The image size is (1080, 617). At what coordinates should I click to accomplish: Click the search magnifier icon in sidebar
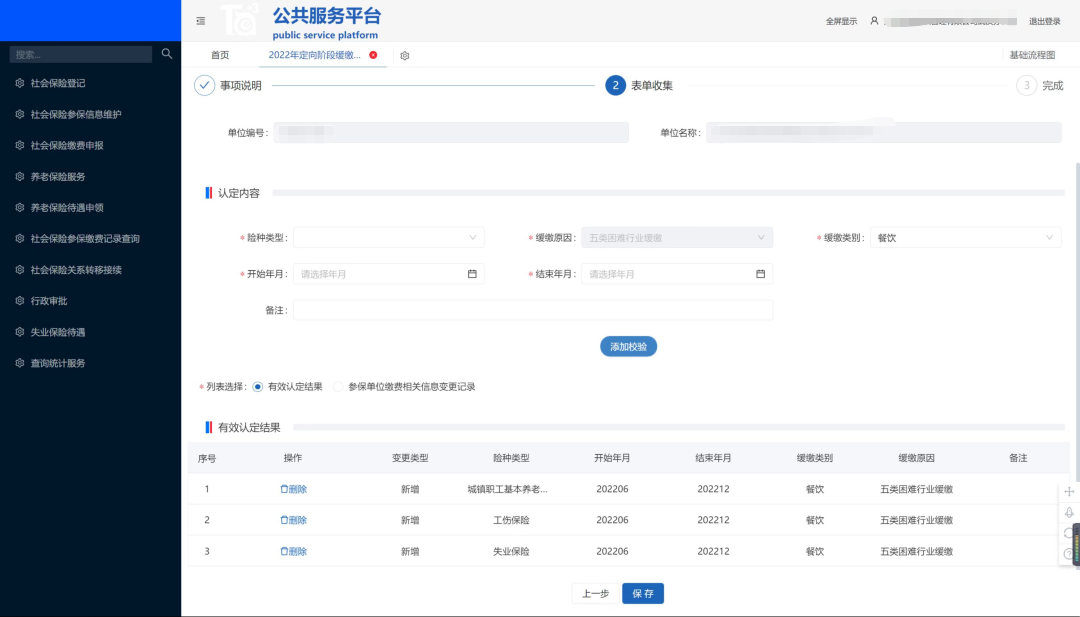point(167,53)
